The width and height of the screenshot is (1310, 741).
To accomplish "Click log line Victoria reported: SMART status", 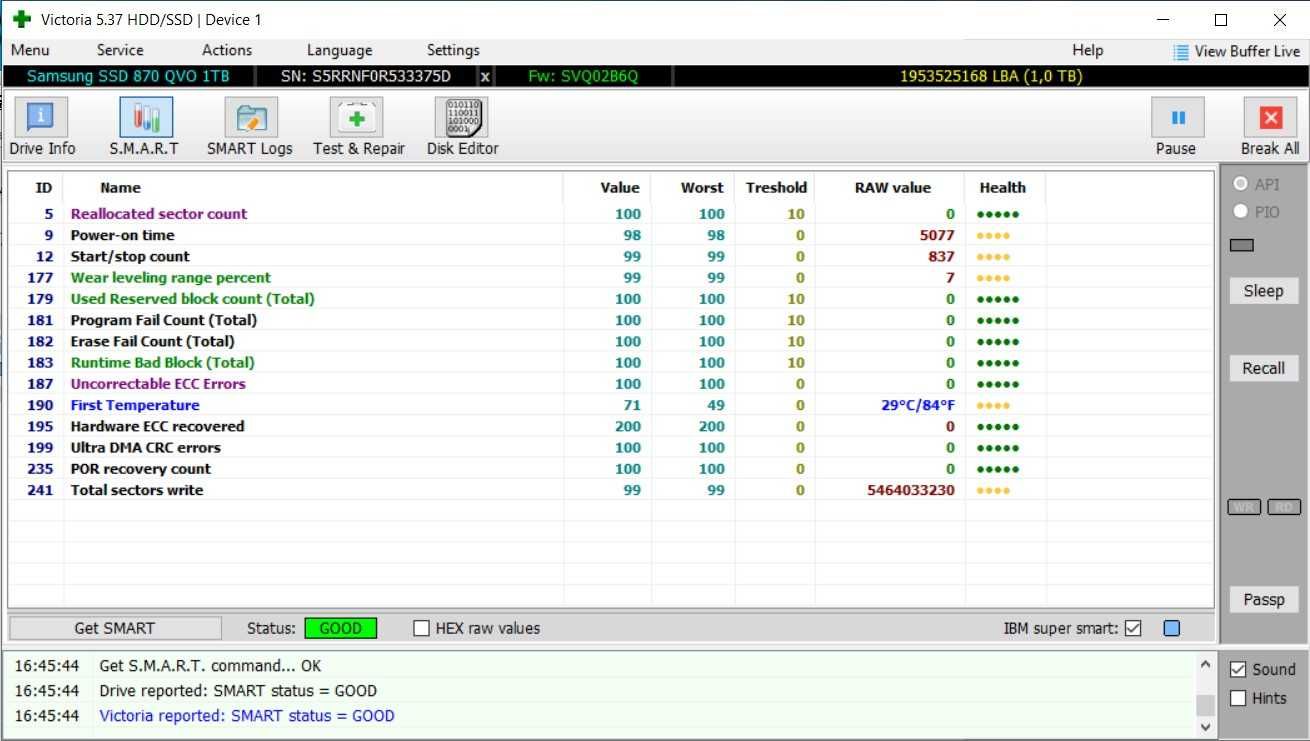I will tap(247, 716).
